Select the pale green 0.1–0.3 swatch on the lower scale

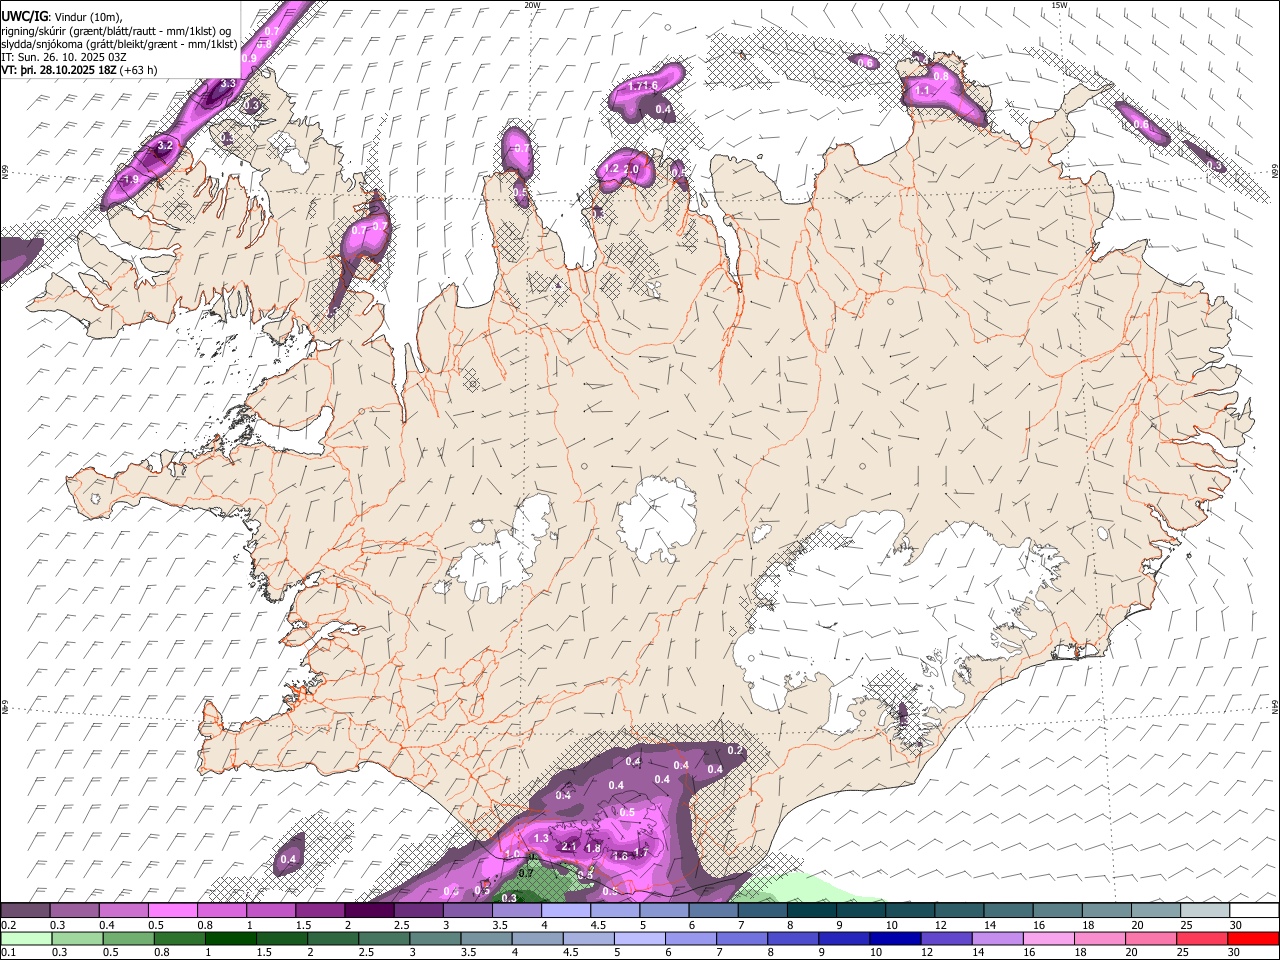coord(25,938)
